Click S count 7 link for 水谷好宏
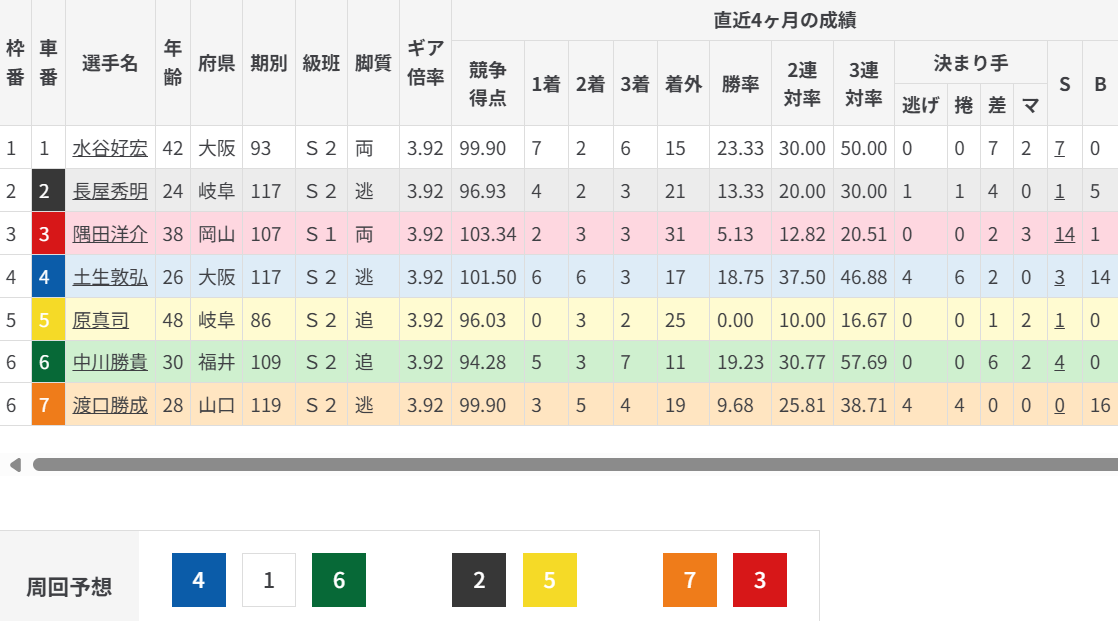This screenshot has height=621, width=1118. pyautogui.click(x=1059, y=149)
